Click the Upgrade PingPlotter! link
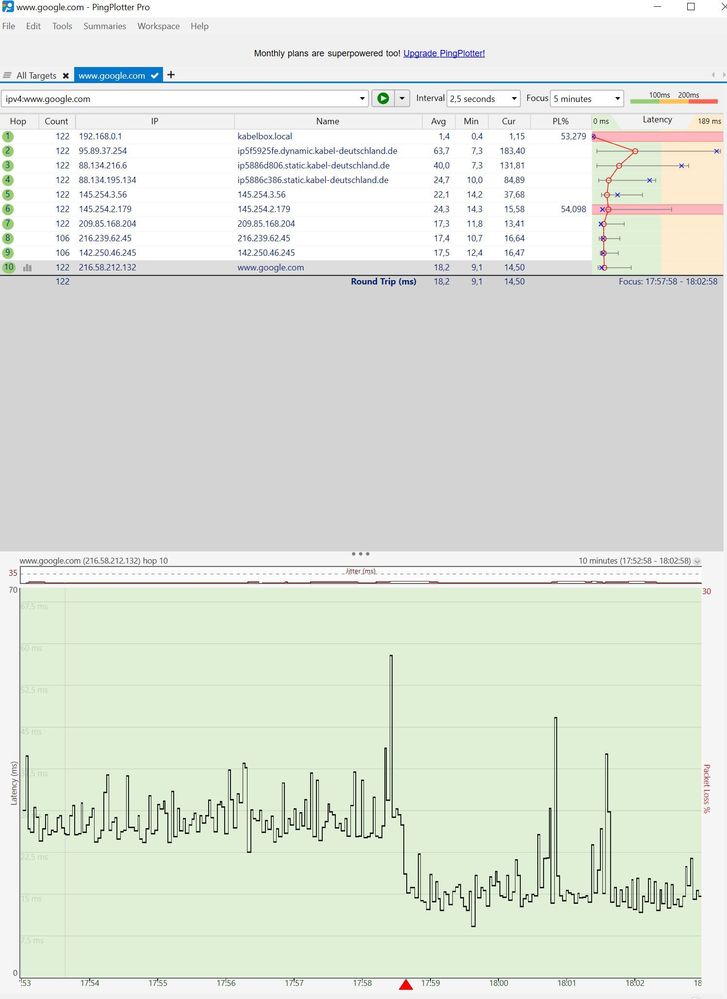 [444, 54]
